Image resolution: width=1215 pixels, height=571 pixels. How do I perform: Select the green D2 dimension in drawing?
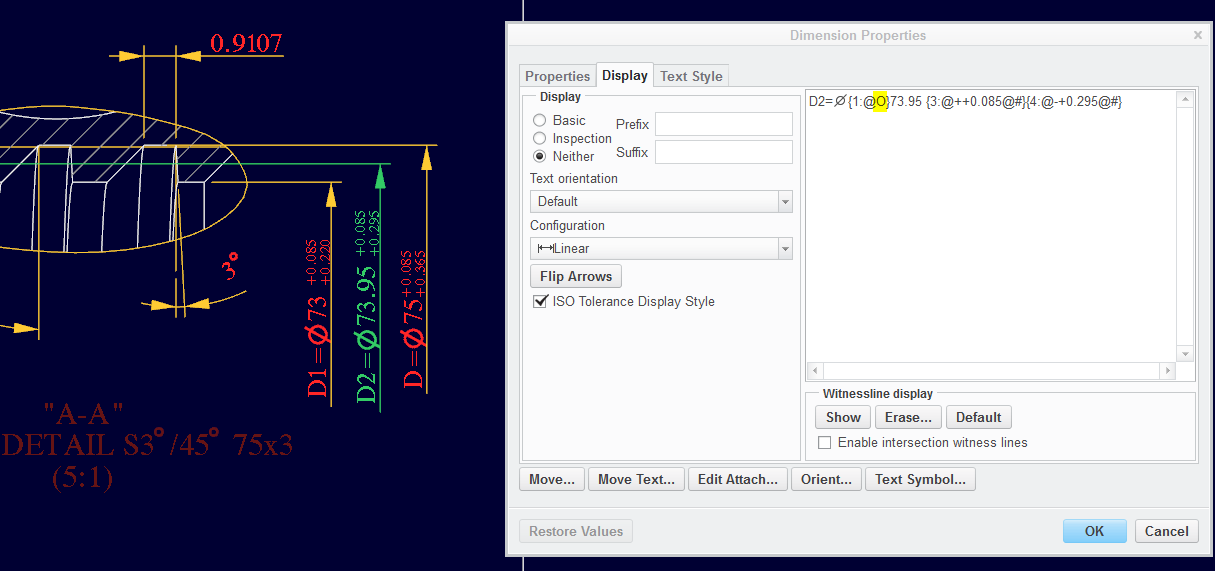[x=368, y=308]
